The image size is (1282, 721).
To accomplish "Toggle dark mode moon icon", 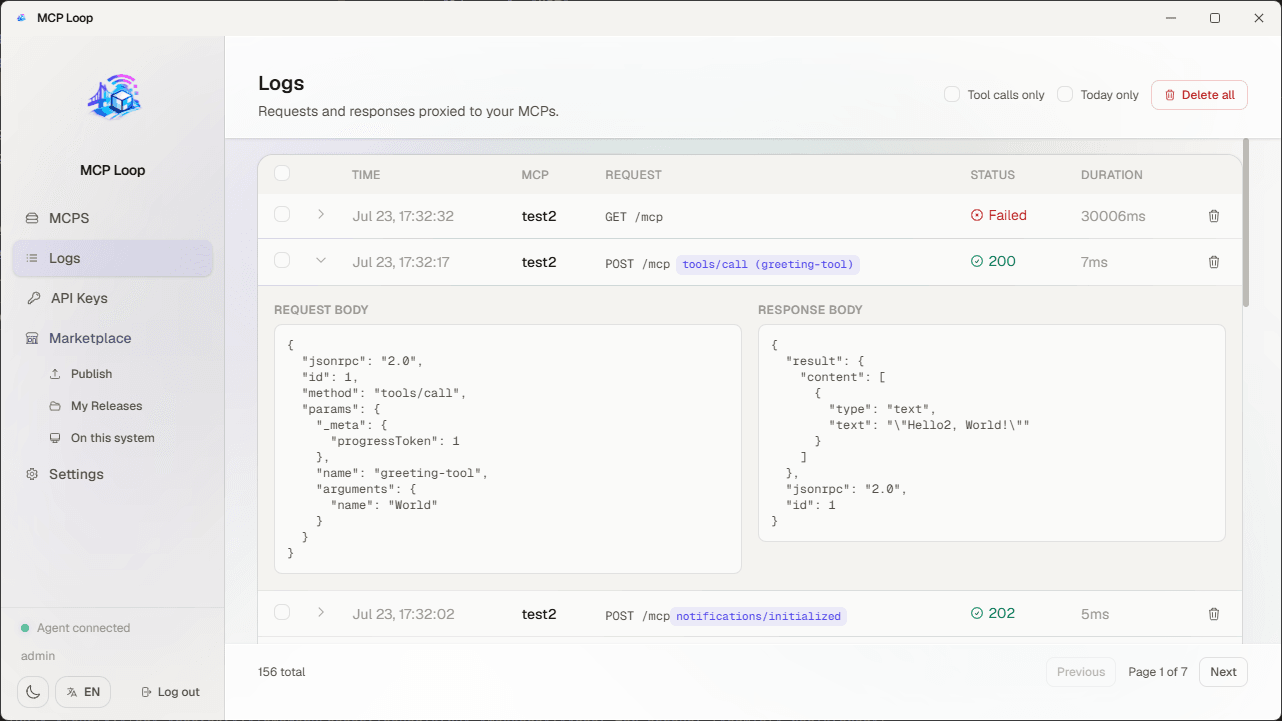I will (33, 692).
